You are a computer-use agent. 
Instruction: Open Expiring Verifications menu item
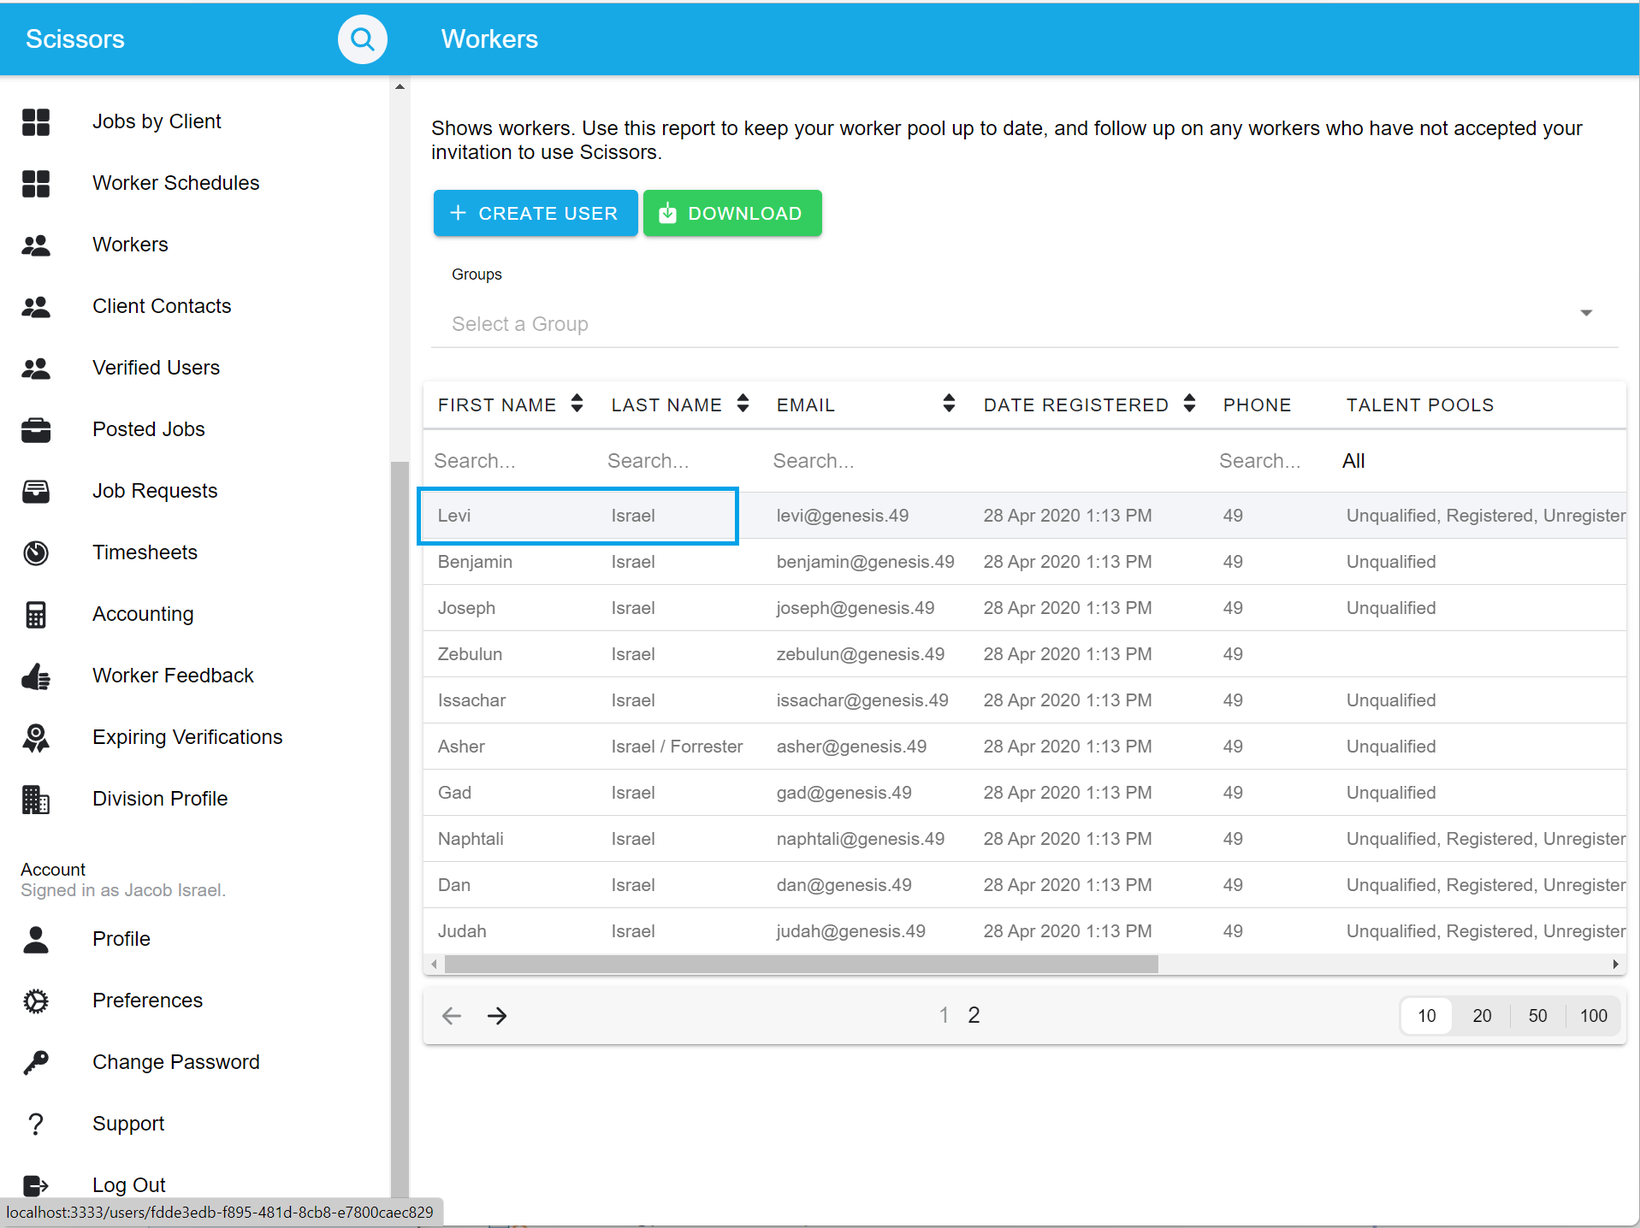click(187, 738)
